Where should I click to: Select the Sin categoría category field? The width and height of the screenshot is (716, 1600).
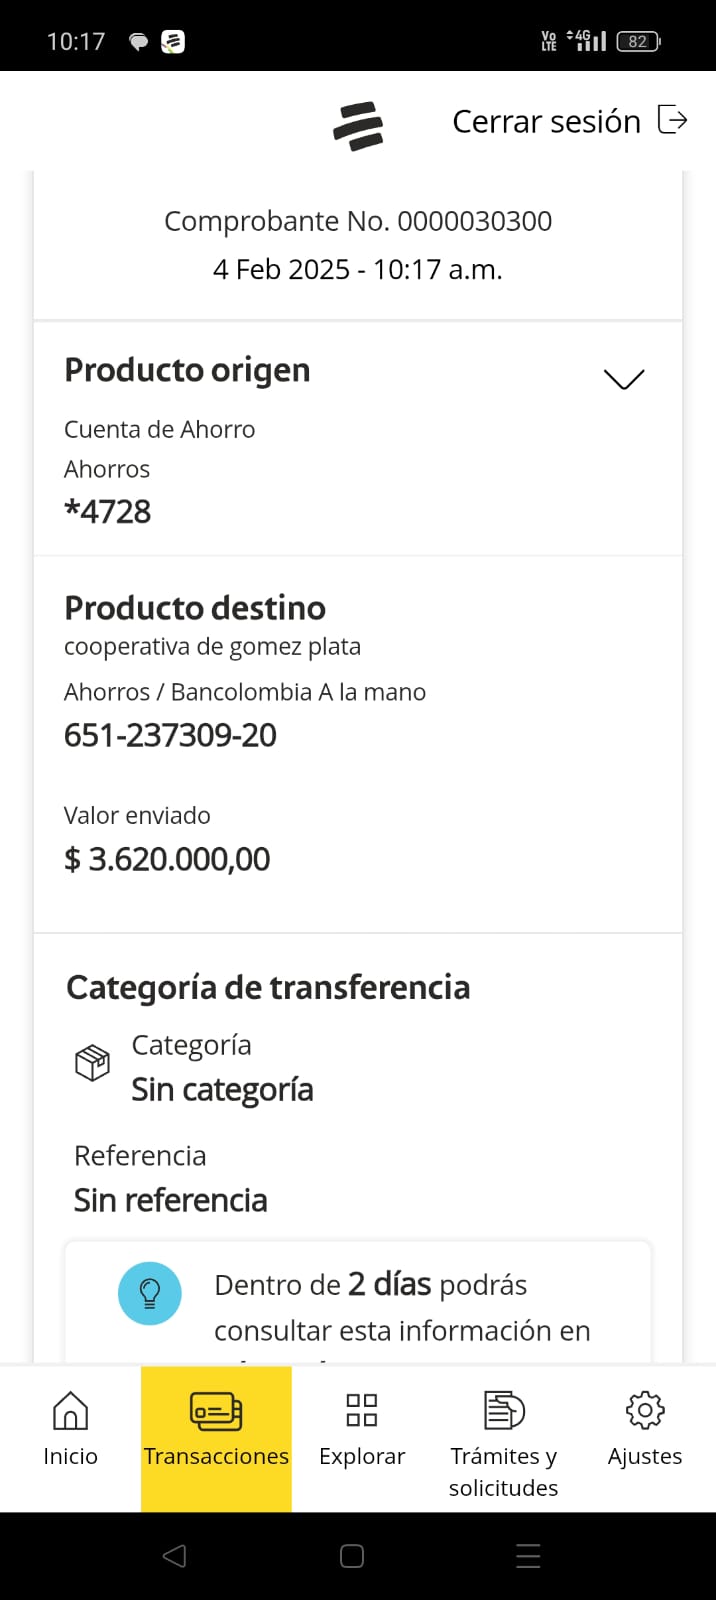(222, 1089)
